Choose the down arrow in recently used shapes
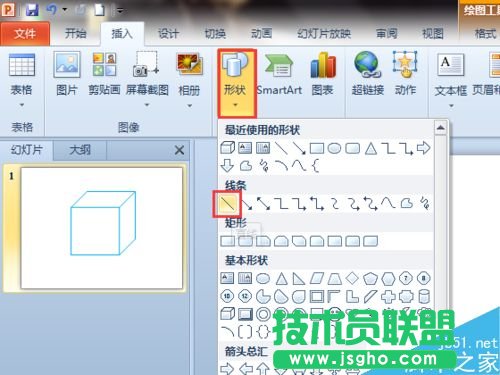Viewport: 500px width, 375px height. (227, 166)
